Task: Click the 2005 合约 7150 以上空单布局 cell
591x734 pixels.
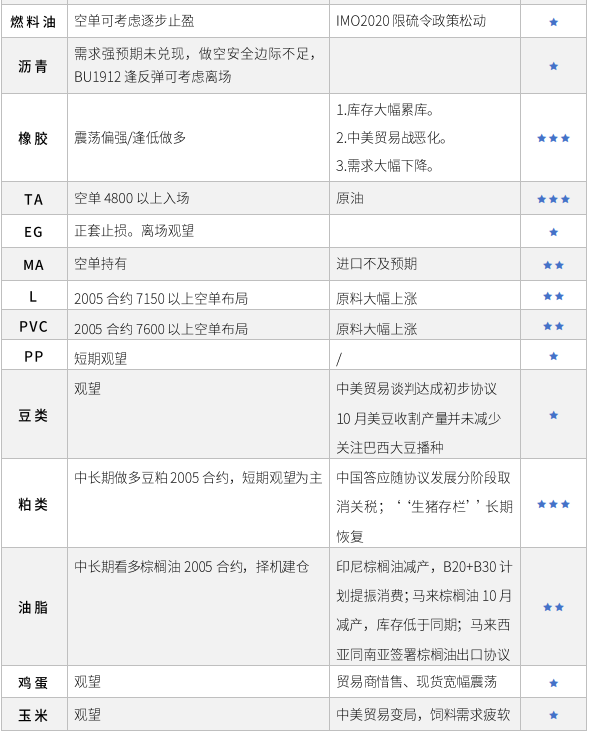Action: (198, 295)
